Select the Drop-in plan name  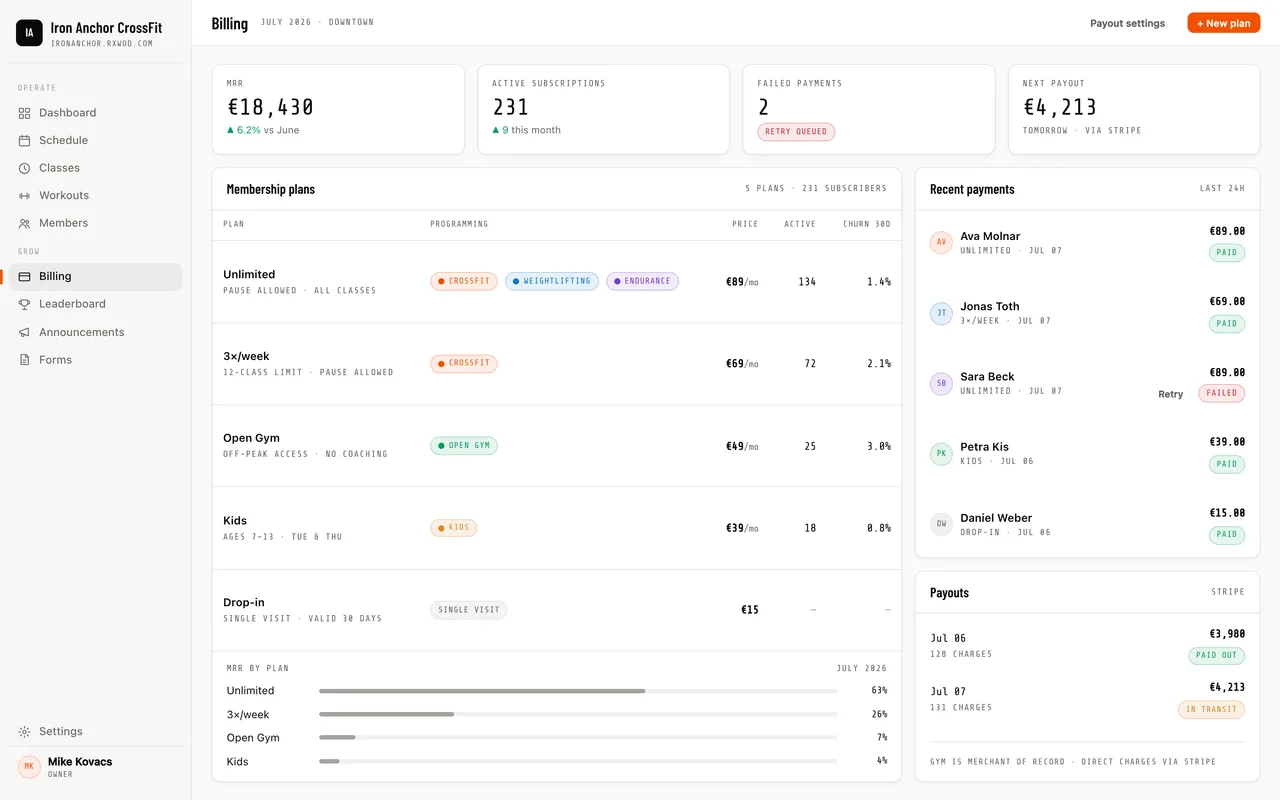coord(244,602)
